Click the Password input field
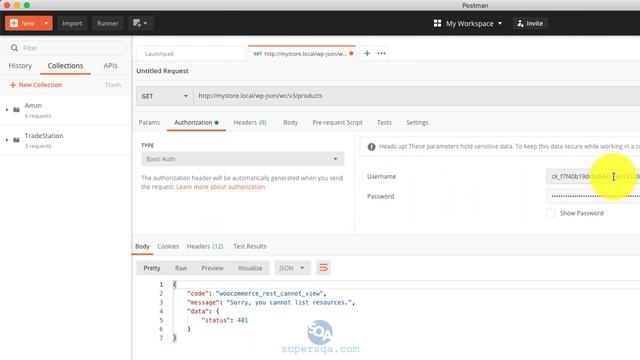Image resolution: width=640 pixels, height=360 pixels. coord(593,196)
